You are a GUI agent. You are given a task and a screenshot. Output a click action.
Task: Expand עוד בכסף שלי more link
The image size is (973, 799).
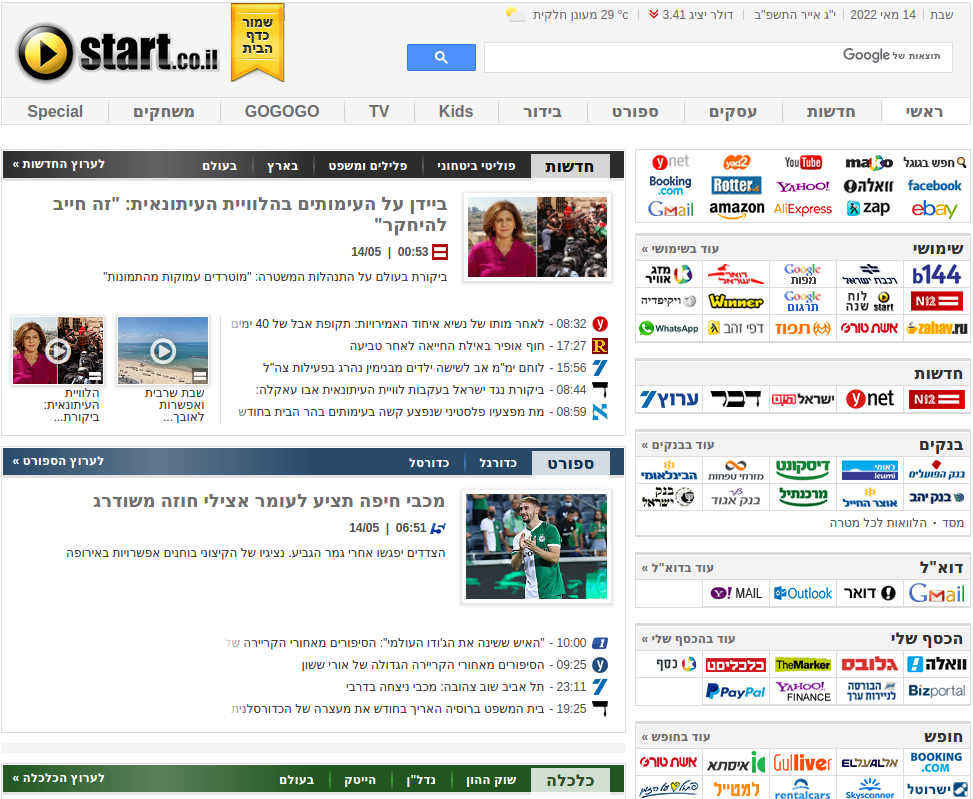pos(689,638)
